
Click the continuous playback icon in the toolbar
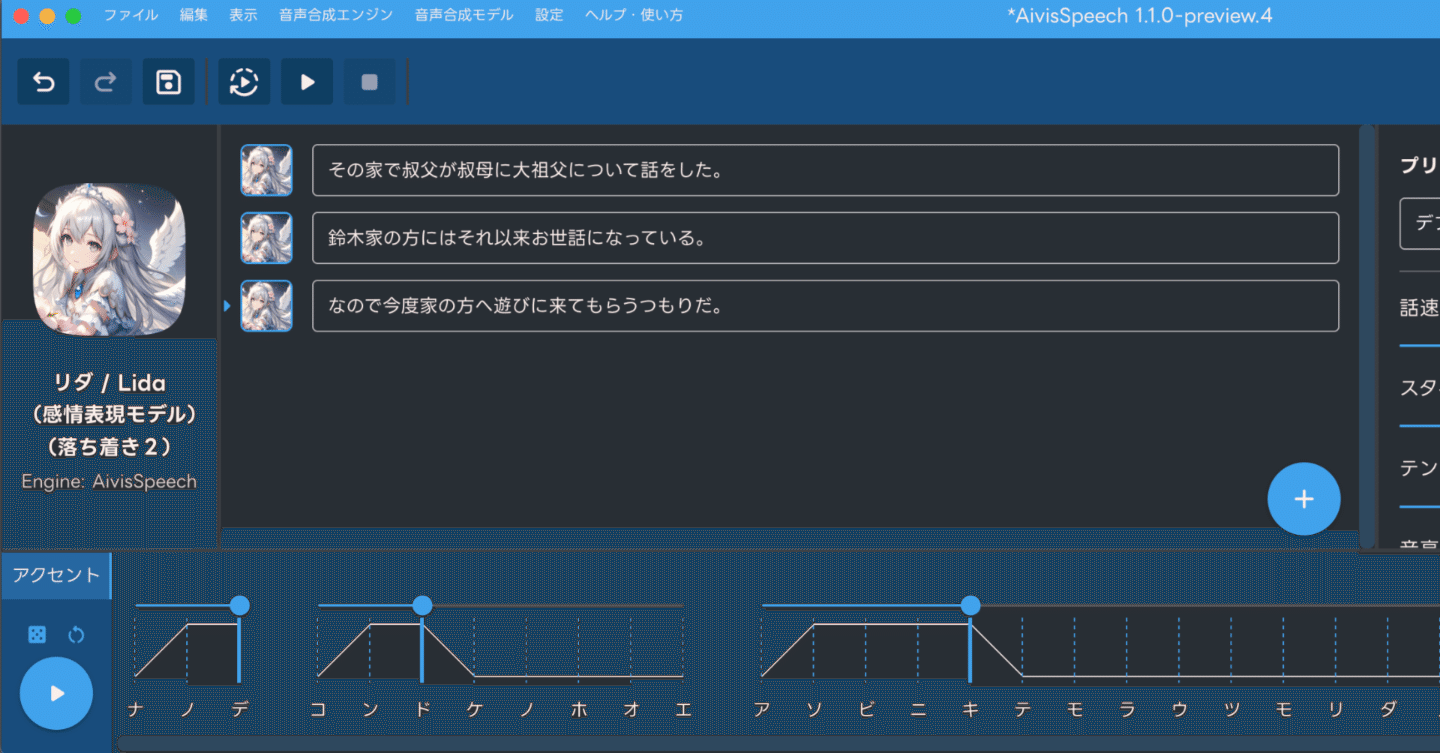pos(244,81)
